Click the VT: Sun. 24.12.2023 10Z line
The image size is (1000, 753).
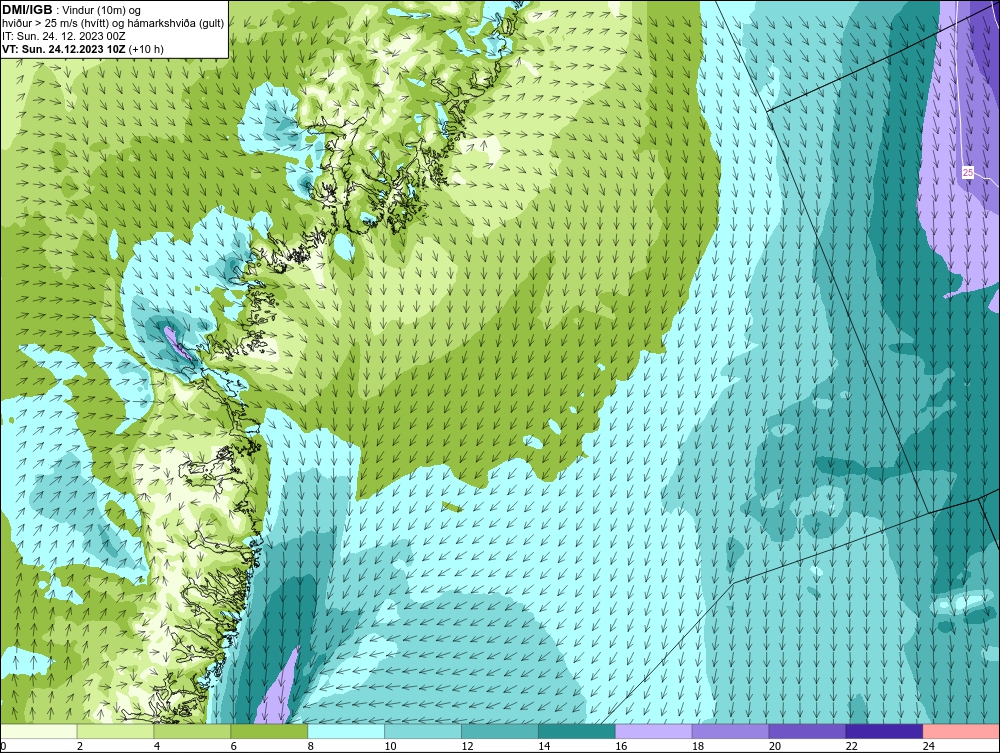pyautogui.click(x=83, y=49)
